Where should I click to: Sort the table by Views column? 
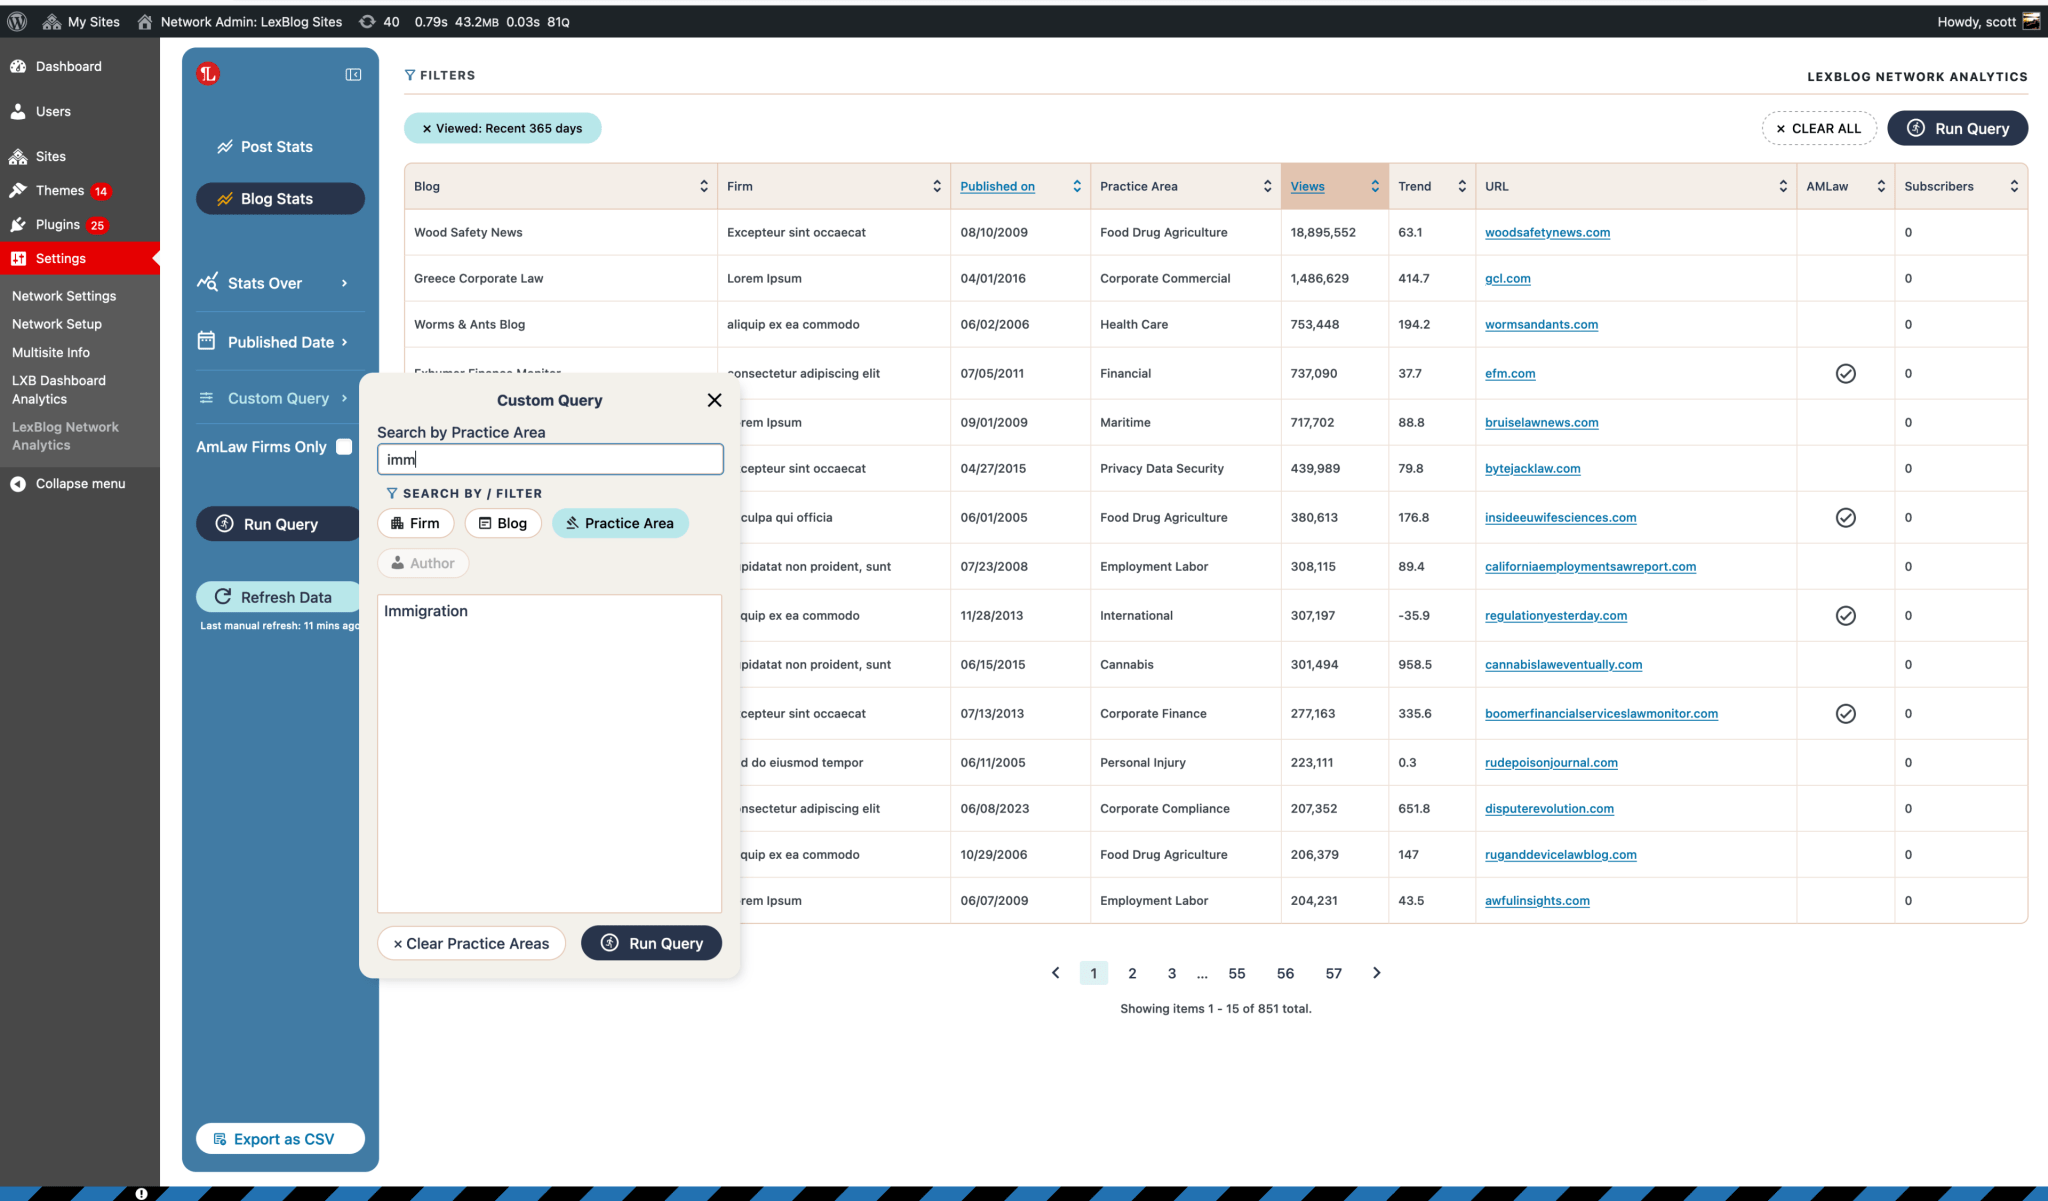tap(1307, 186)
